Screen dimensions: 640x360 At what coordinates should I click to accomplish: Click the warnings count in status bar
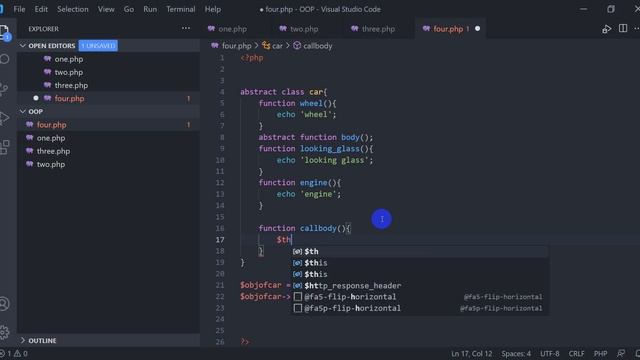pos(21,353)
